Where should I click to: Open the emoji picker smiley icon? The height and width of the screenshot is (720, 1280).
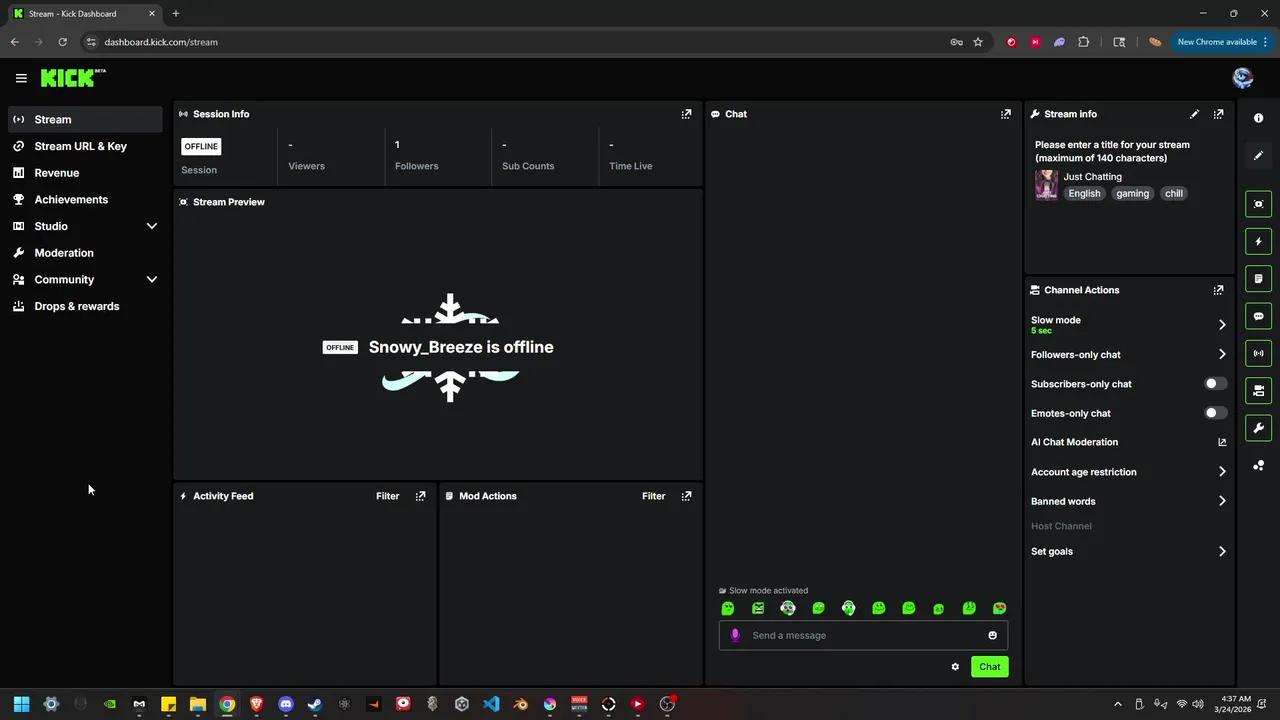click(x=992, y=635)
